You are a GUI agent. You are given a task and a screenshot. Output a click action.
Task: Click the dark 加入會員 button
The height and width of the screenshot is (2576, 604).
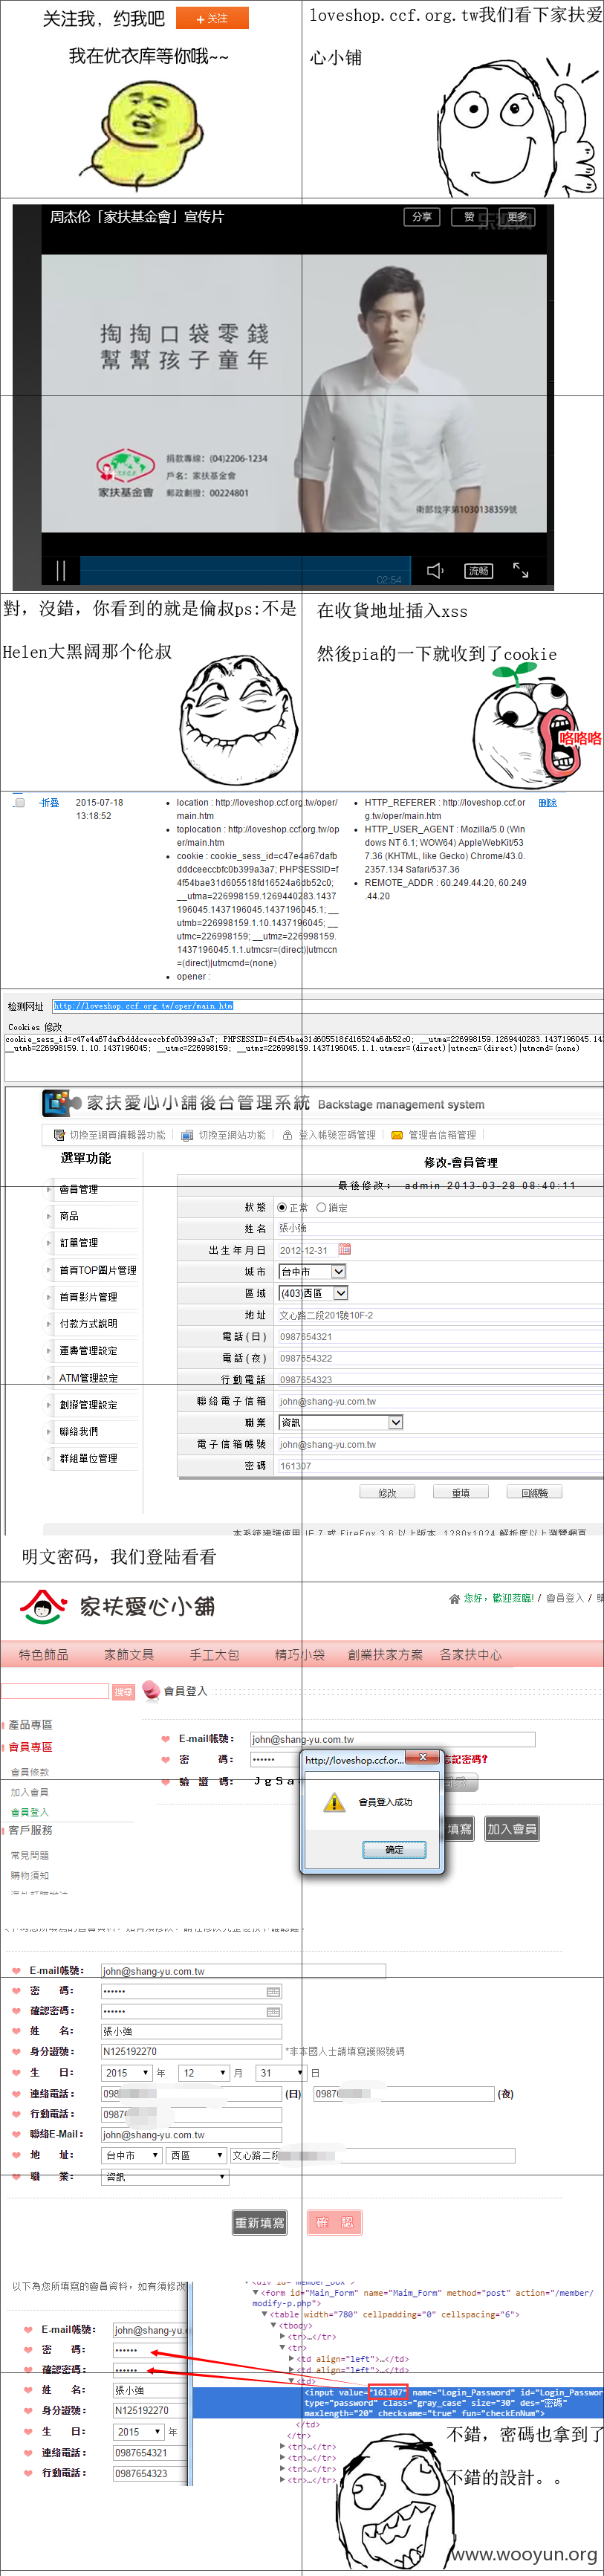click(x=512, y=1829)
